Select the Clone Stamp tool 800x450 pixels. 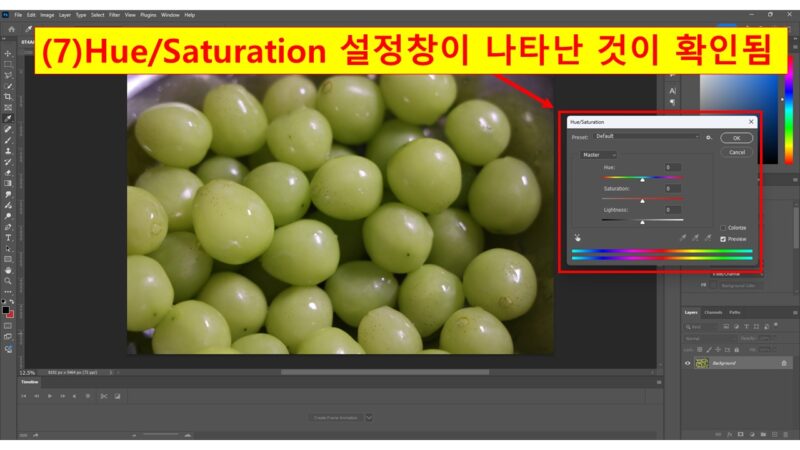[8, 151]
